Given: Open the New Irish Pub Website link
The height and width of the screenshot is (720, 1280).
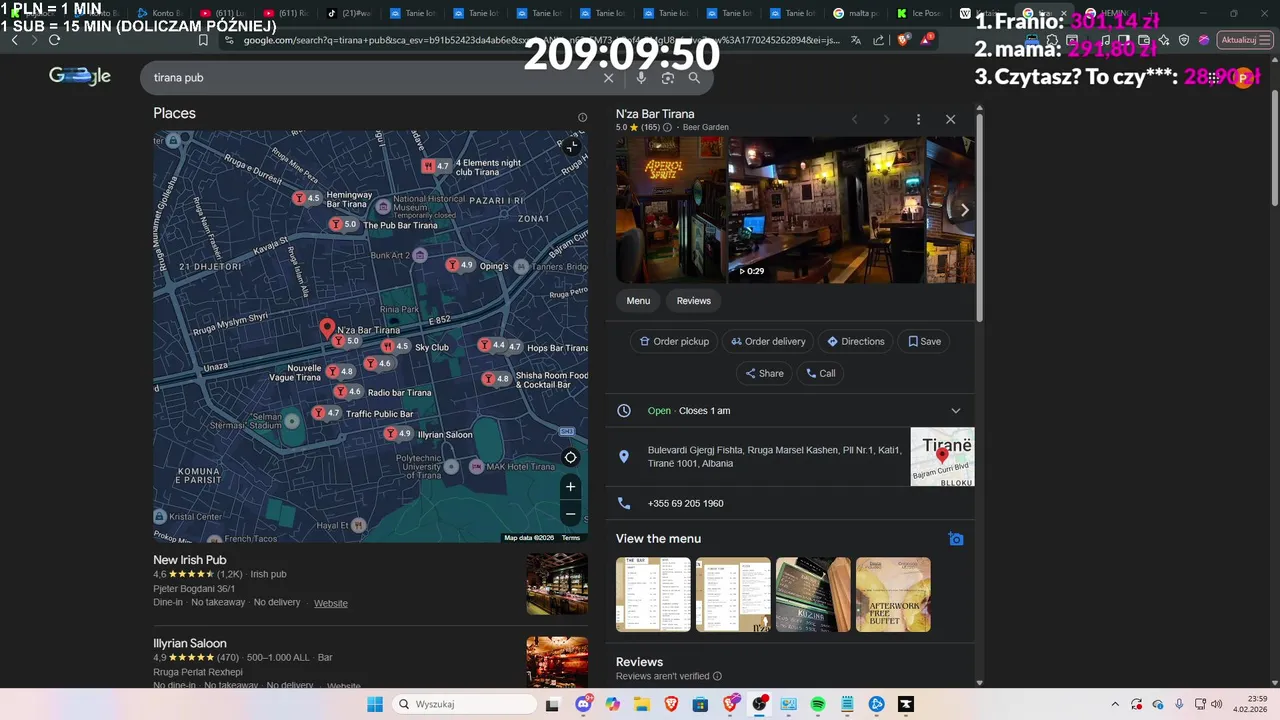Looking at the screenshot, I should (x=330, y=604).
